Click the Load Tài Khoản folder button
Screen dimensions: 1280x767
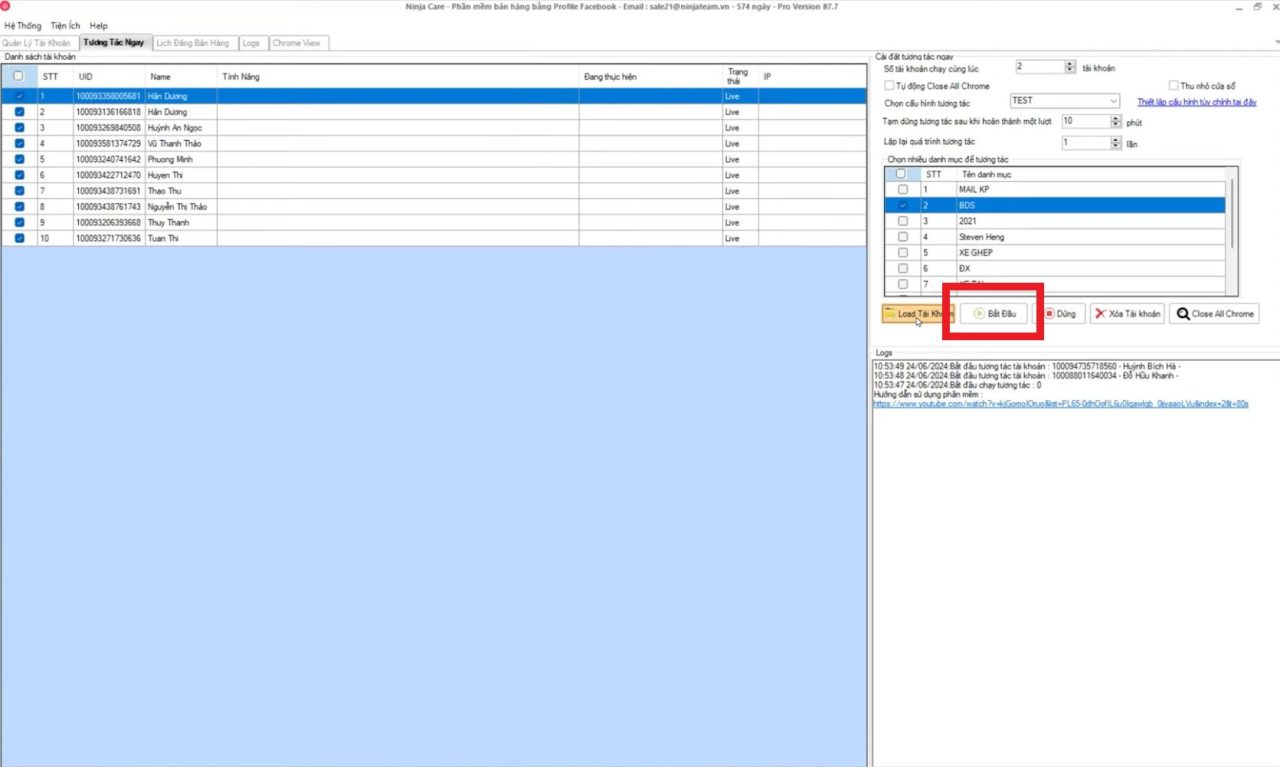918,314
